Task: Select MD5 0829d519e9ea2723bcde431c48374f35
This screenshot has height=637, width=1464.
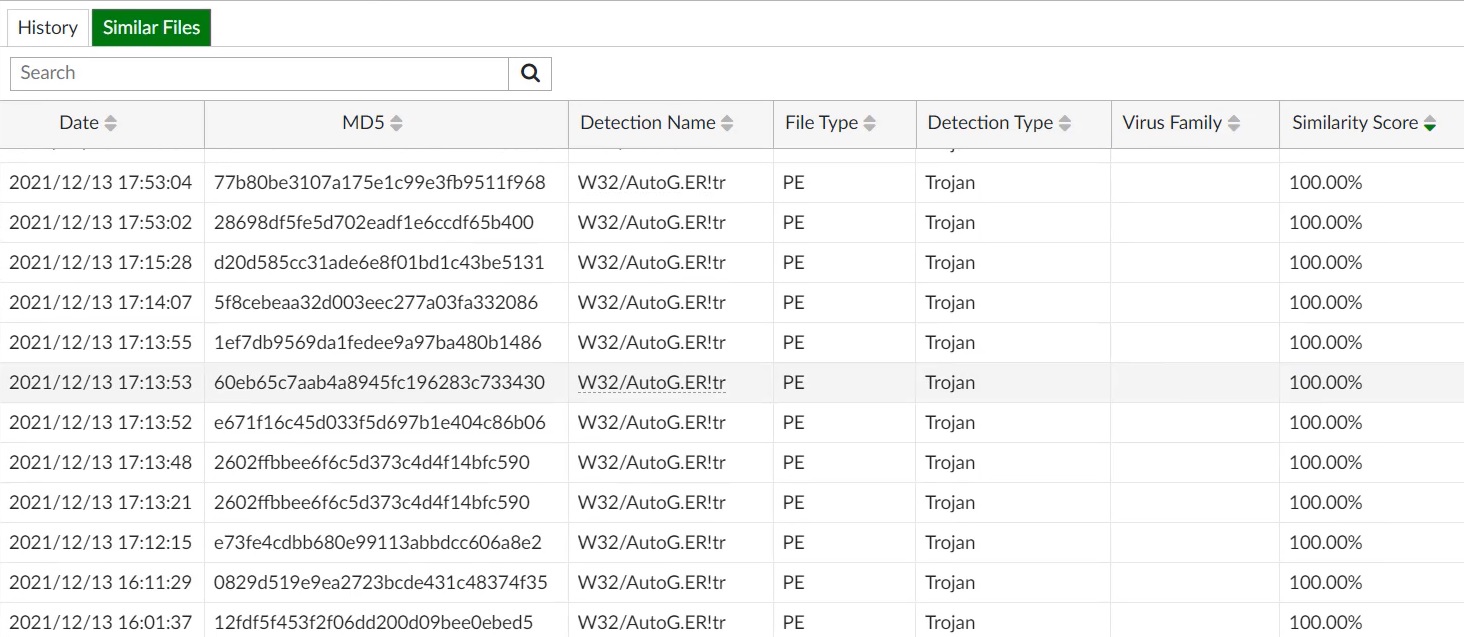Action: point(381,583)
